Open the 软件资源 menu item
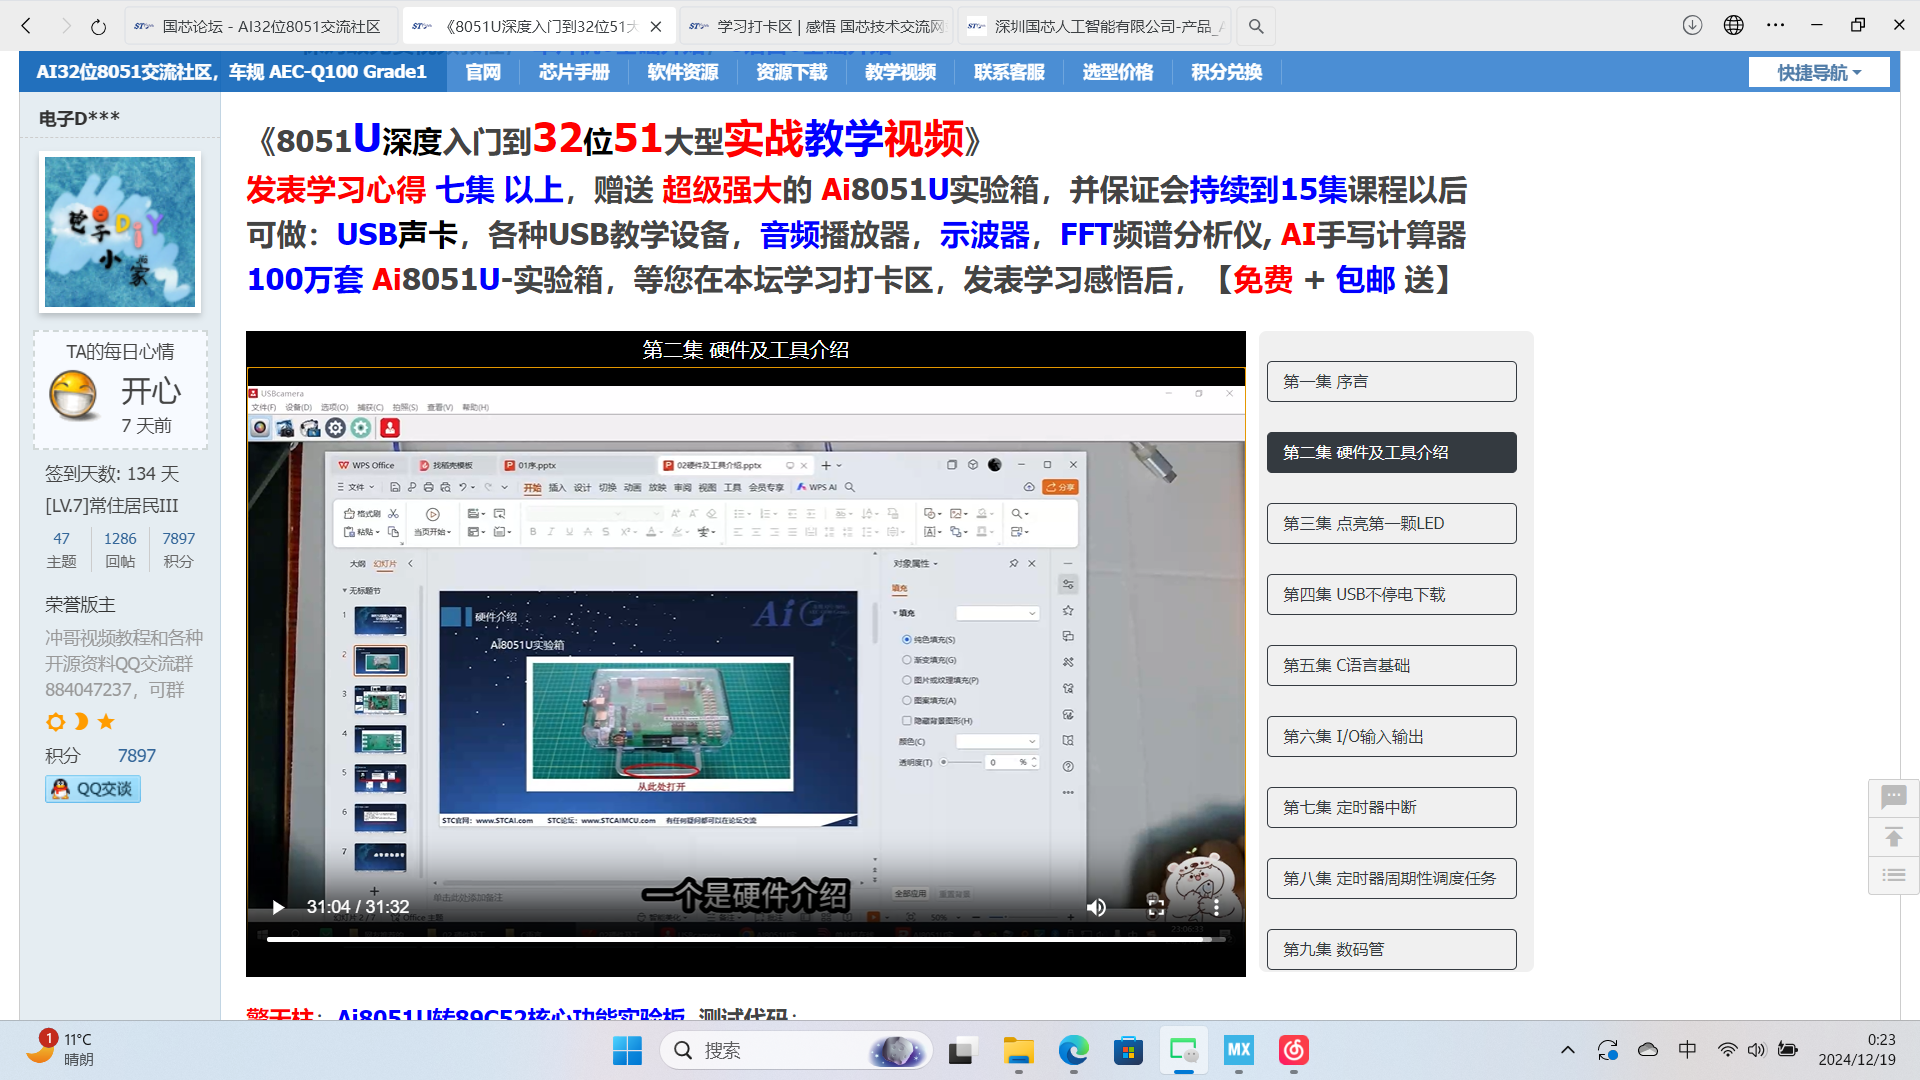 [x=683, y=72]
